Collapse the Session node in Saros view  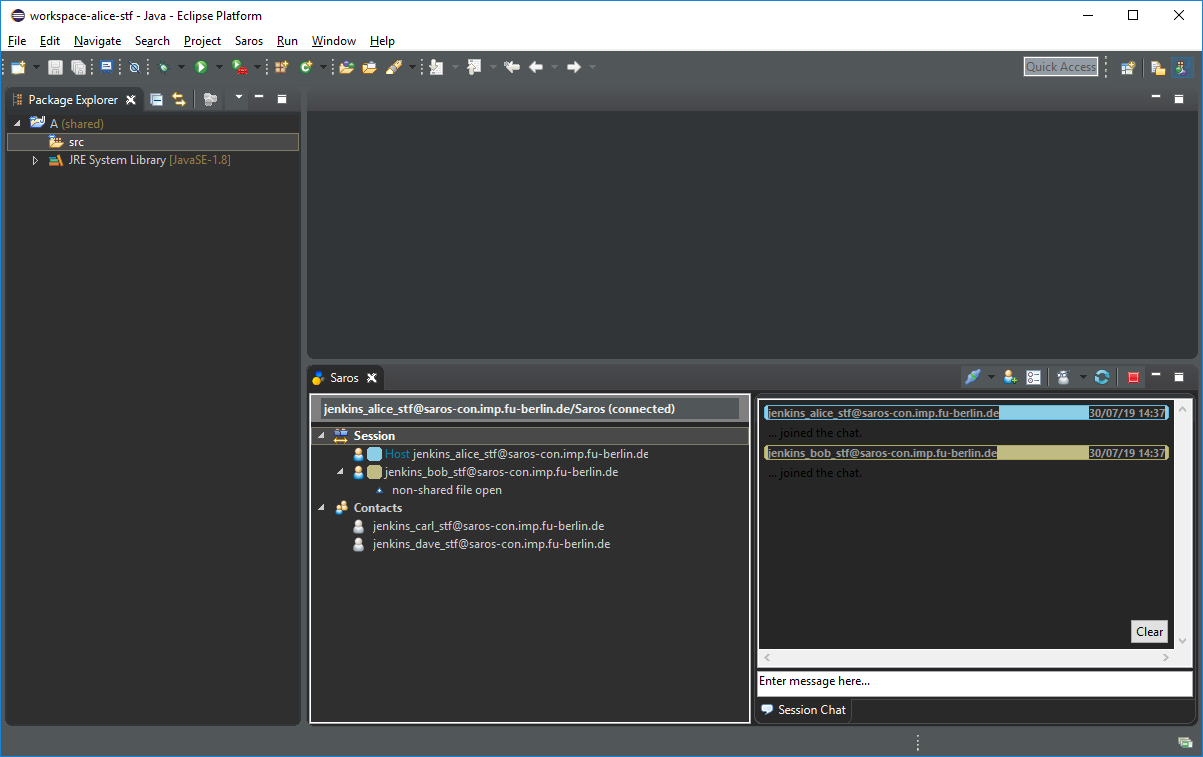point(321,435)
